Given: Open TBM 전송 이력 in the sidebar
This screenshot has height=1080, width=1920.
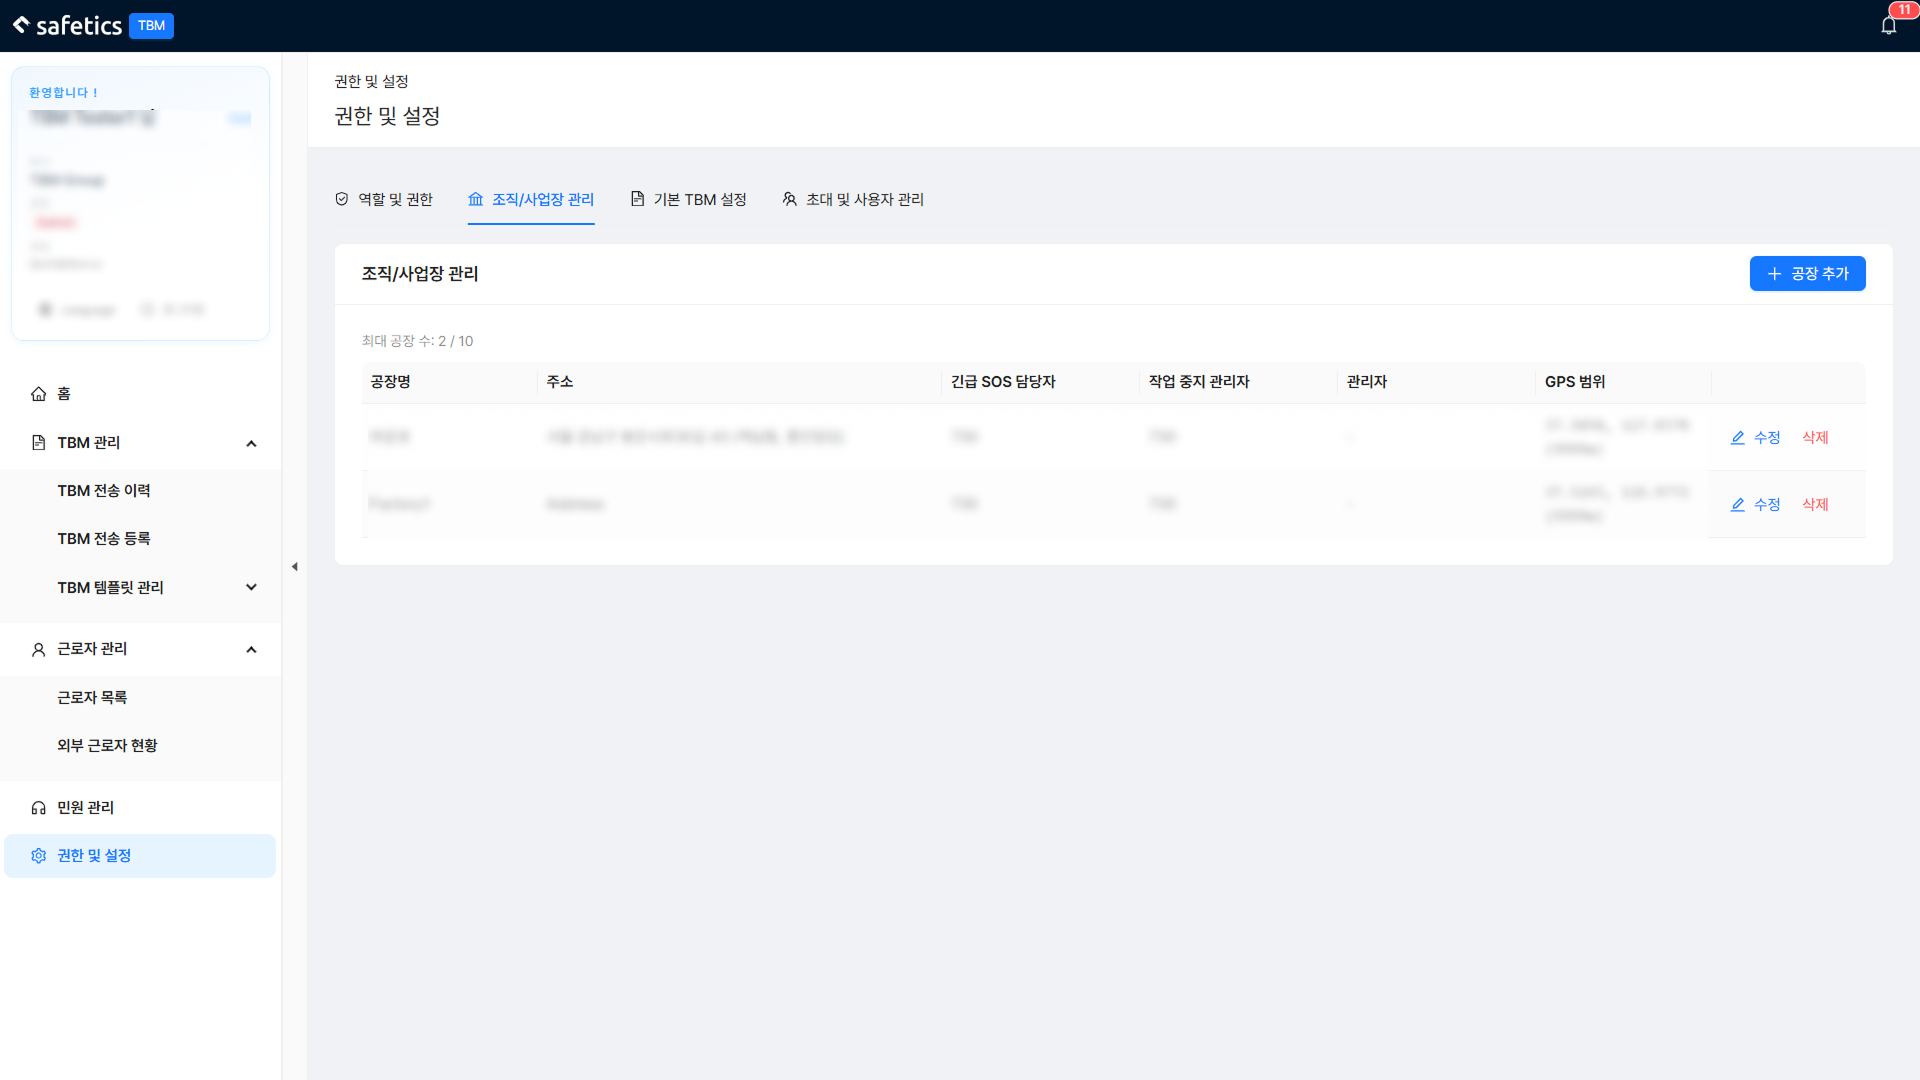Looking at the screenshot, I should 140,491.
